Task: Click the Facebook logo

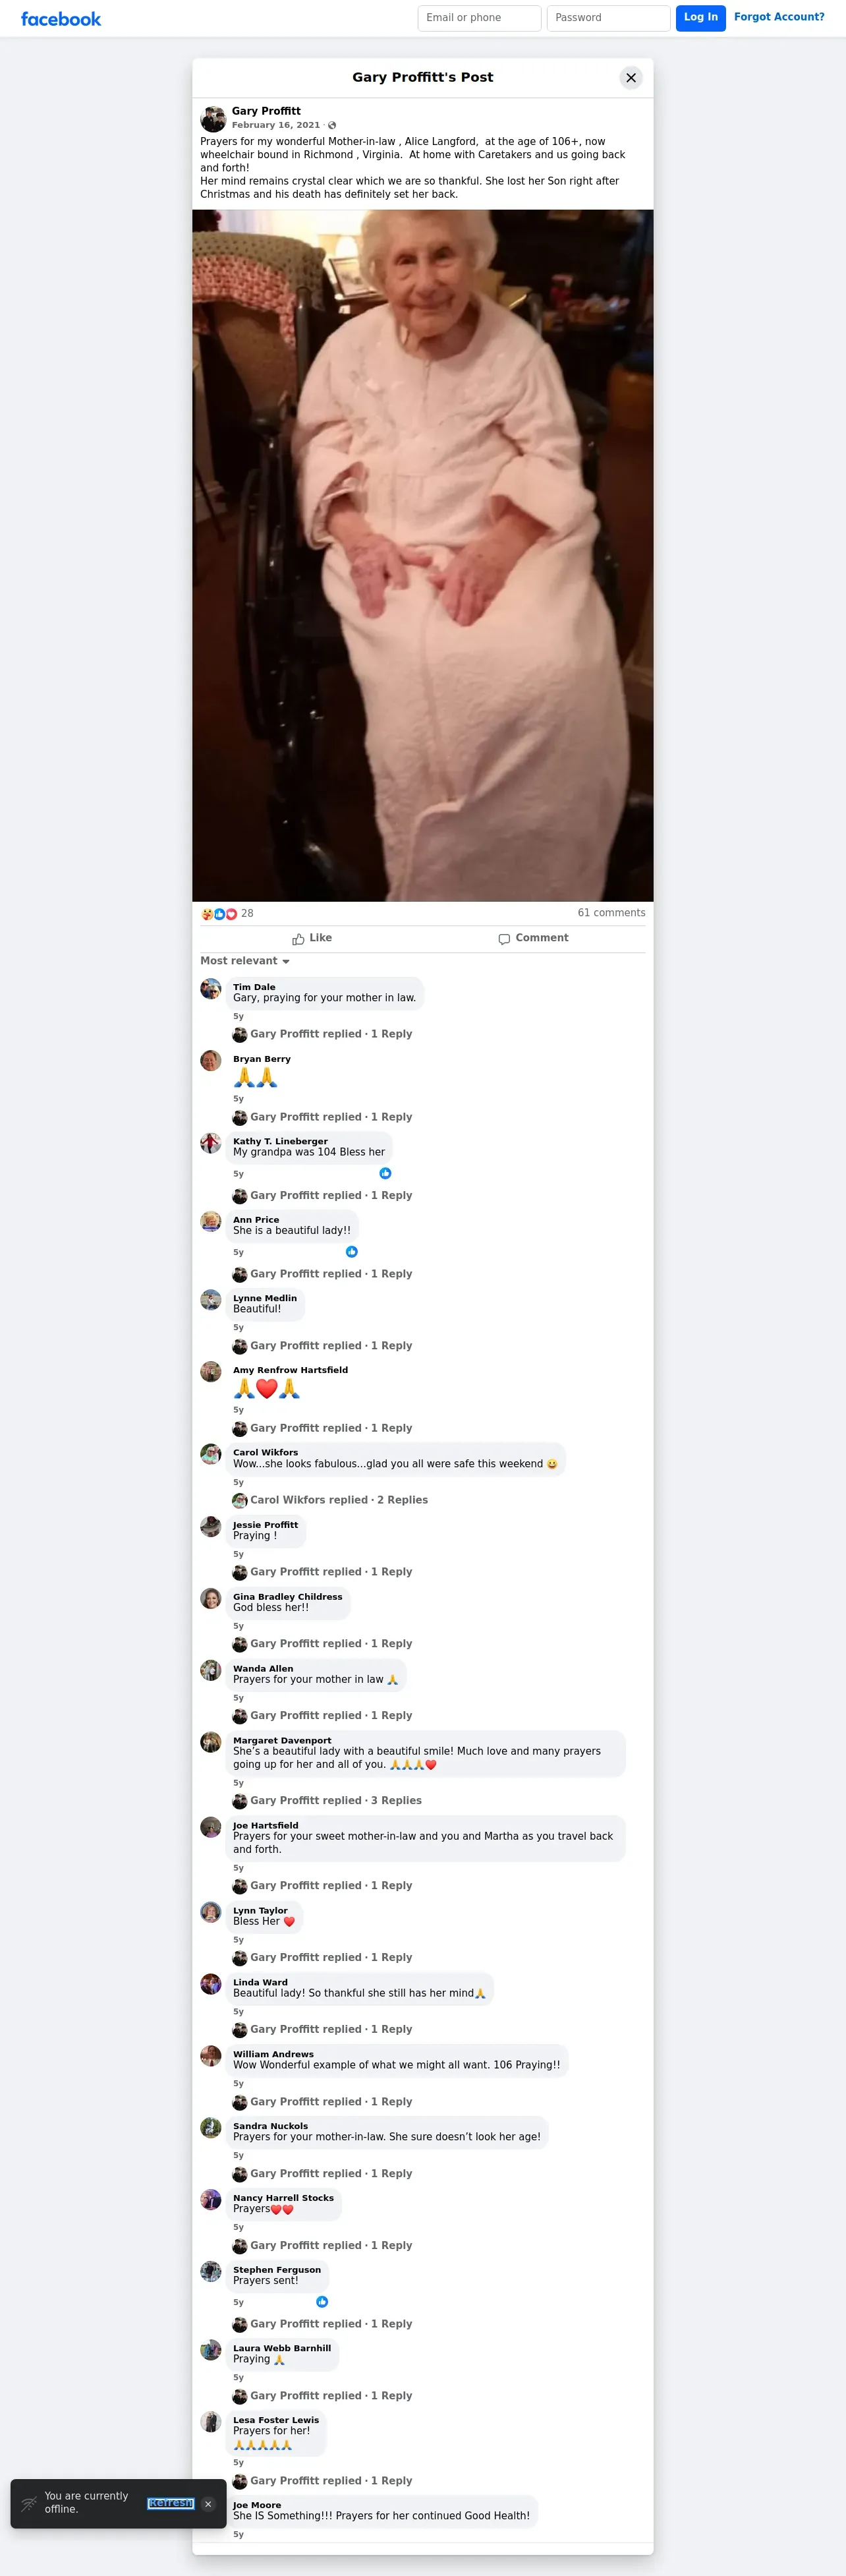Action: [x=61, y=19]
